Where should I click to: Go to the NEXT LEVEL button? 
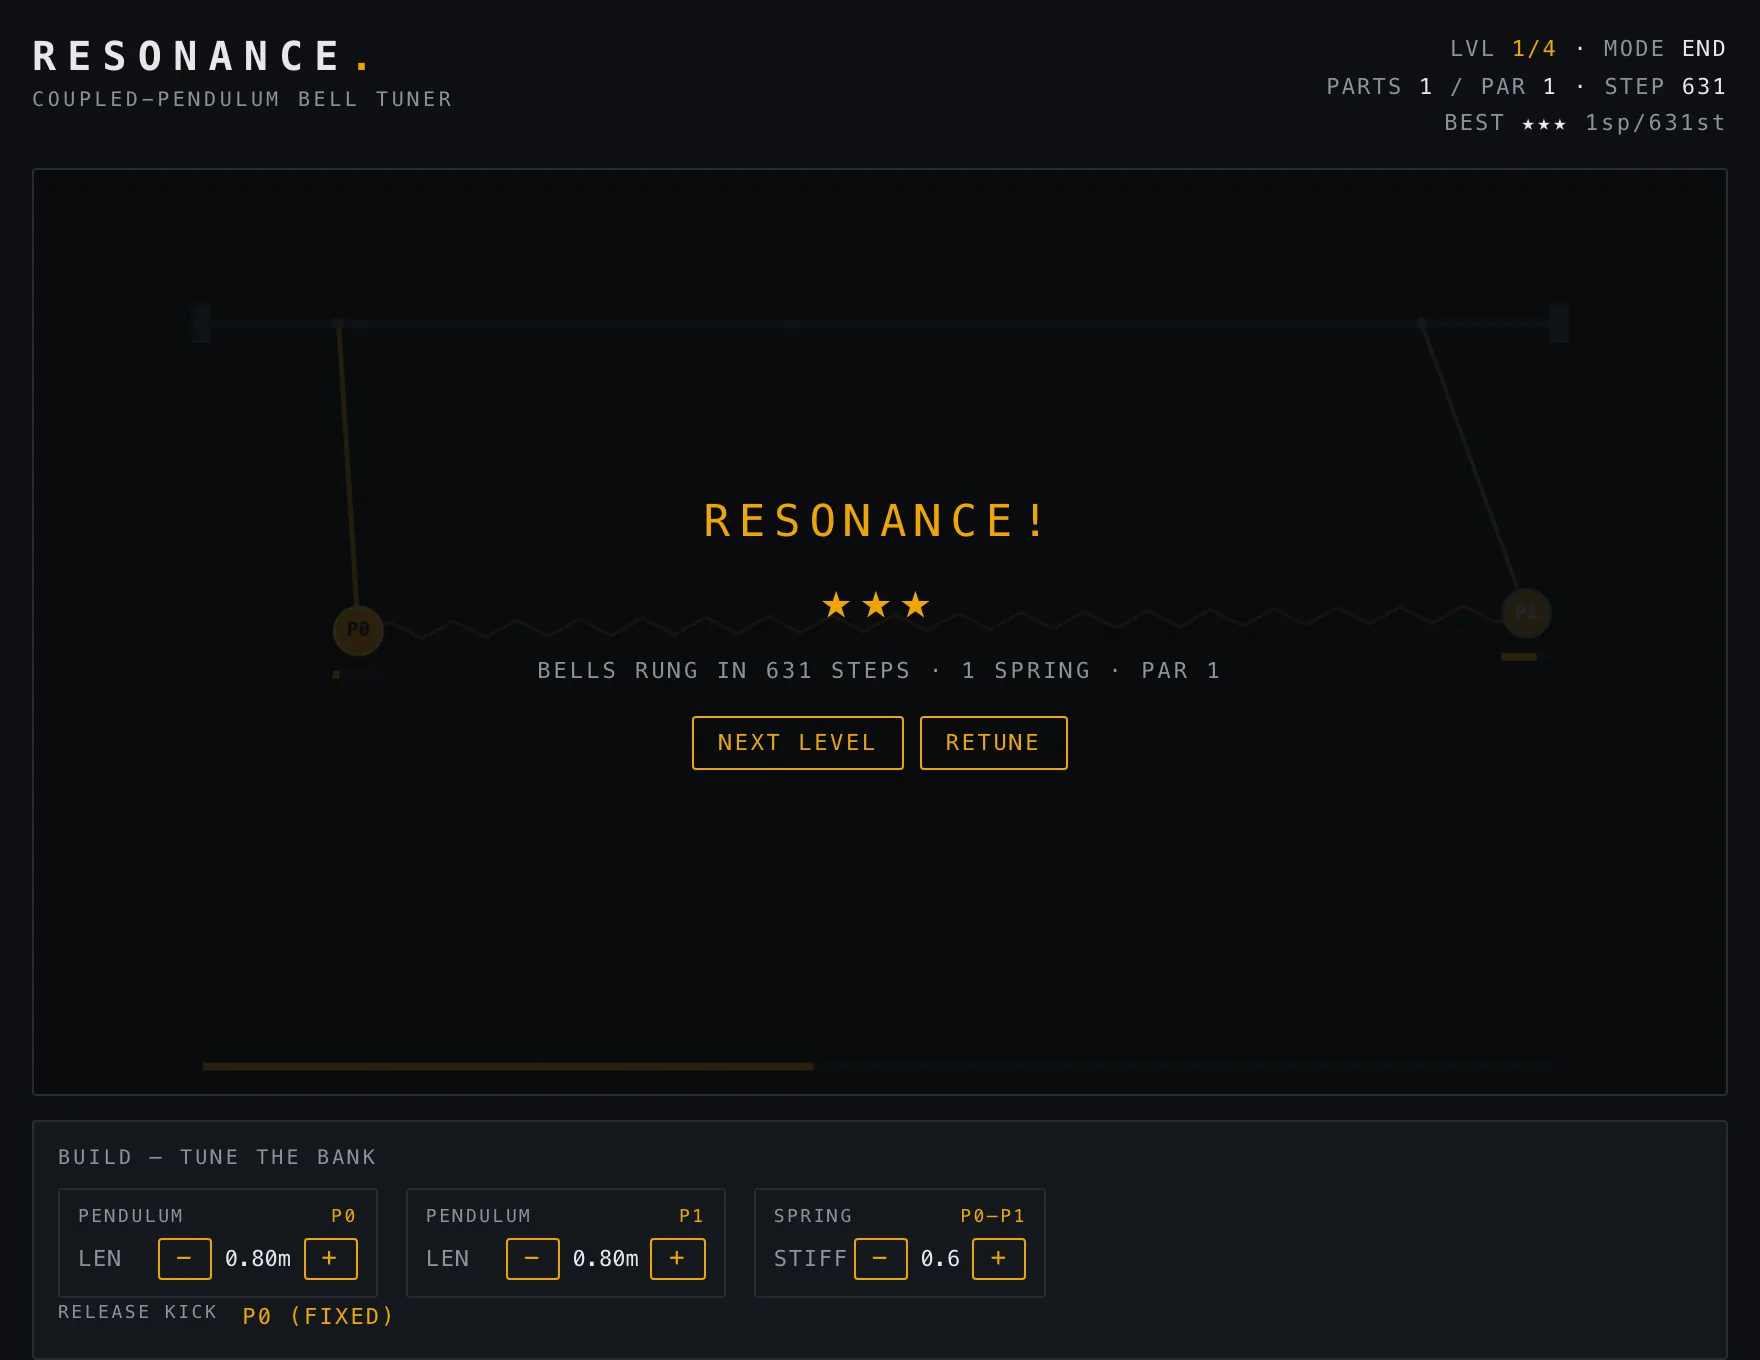[x=797, y=743]
